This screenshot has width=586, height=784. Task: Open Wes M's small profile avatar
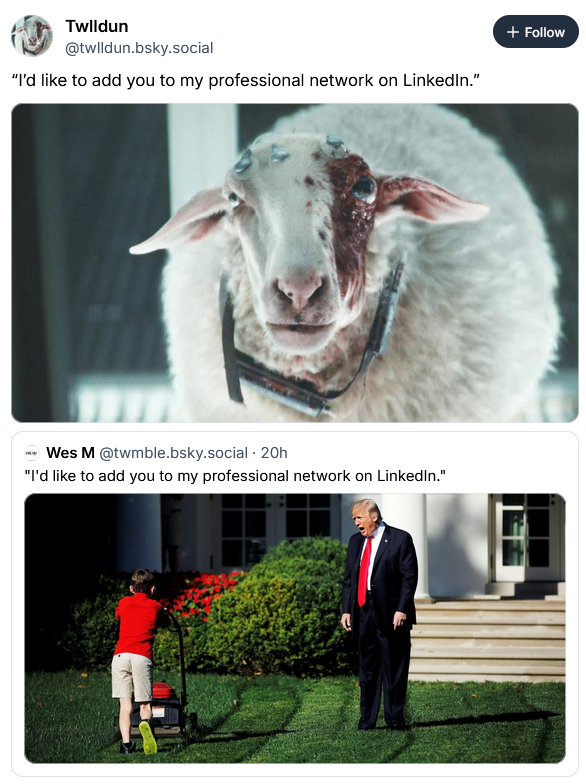pos(32,453)
